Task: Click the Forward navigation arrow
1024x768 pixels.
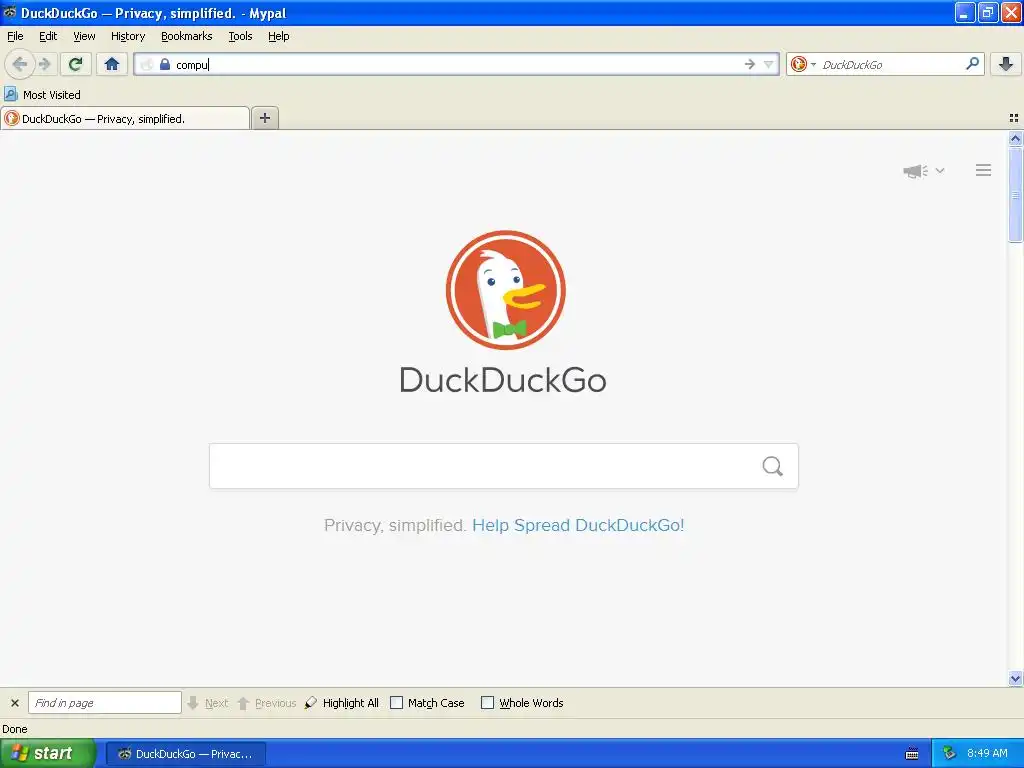Action: point(44,64)
